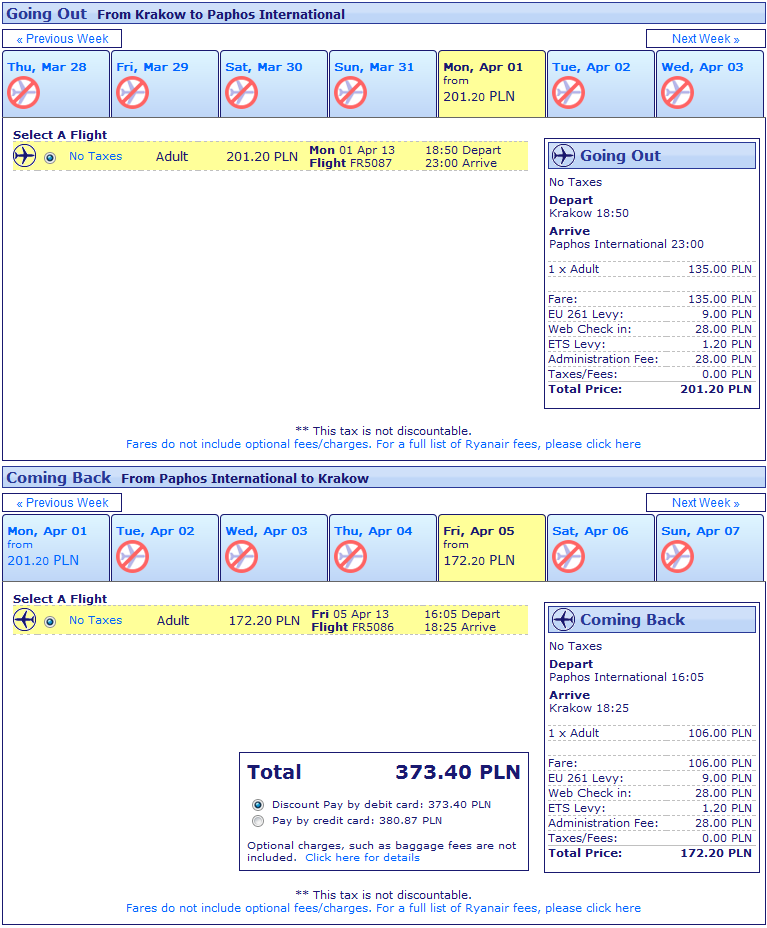The height and width of the screenshot is (928, 767).
Task: Click no-flight icon under Wed, Apr 03 outbound
Action: 677,93
